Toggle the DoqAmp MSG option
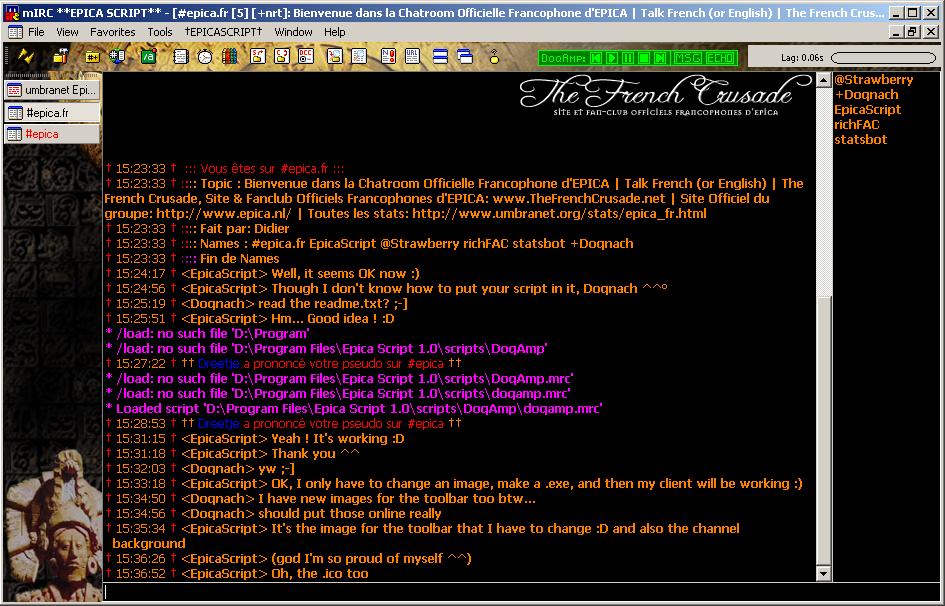 pos(687,58)
